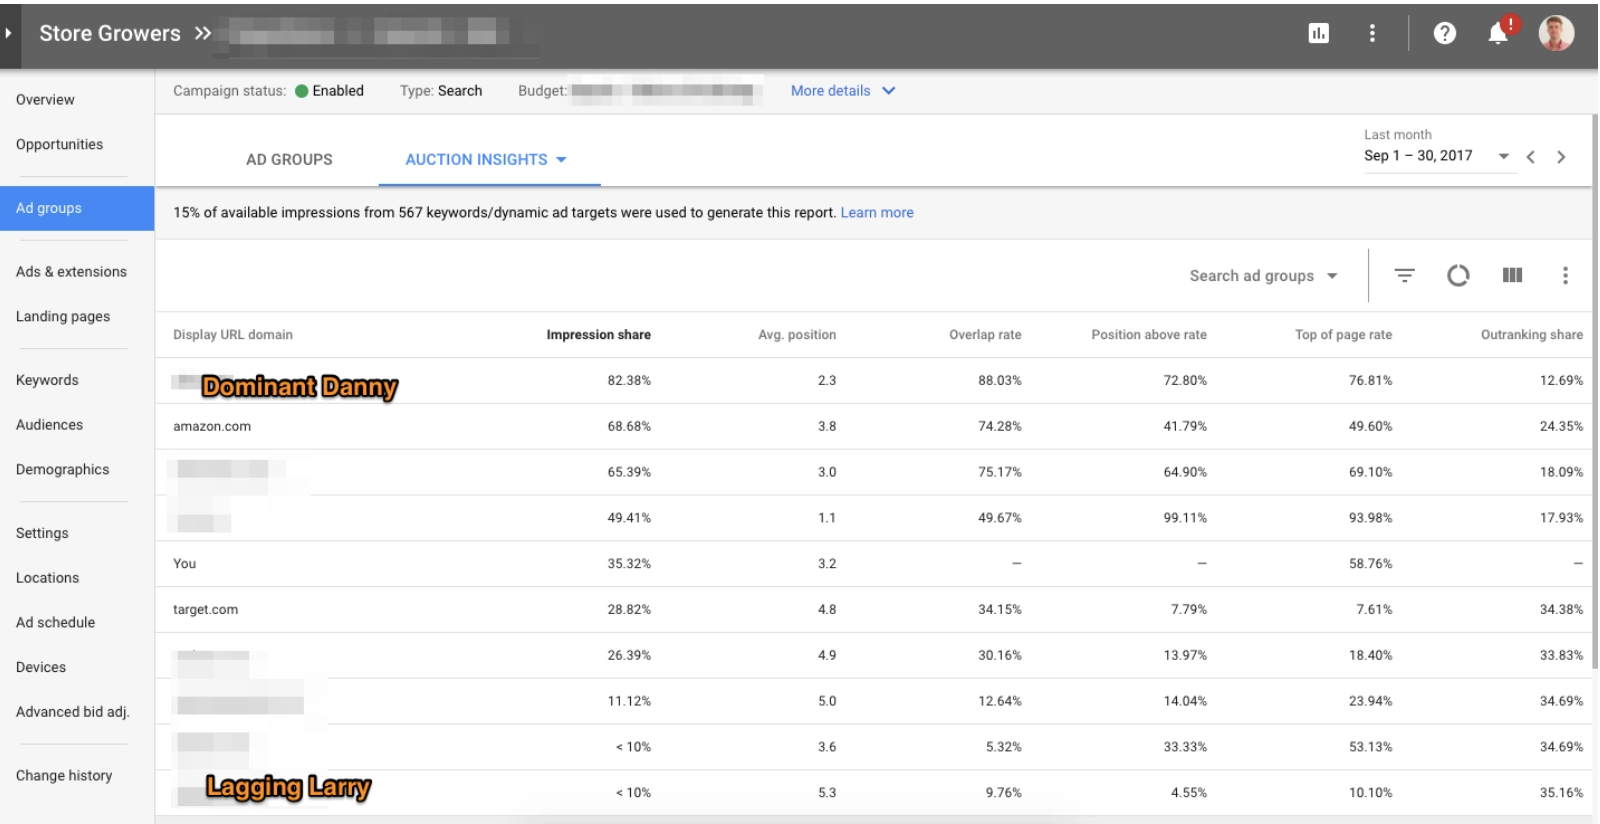
Task: Switch to the AD GROUPS tab
Action: 289,159
